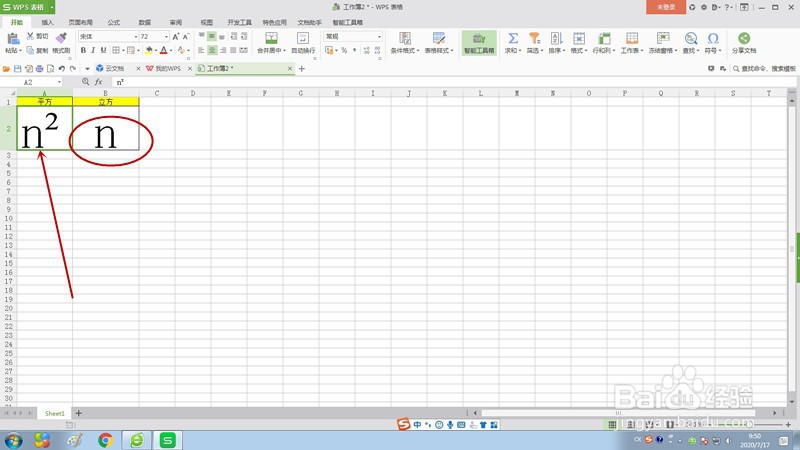Toggle italic formatting
Image resolution: width=800 pixels, height=450 pixels.
pyautogui.click(x=93, y=51)
